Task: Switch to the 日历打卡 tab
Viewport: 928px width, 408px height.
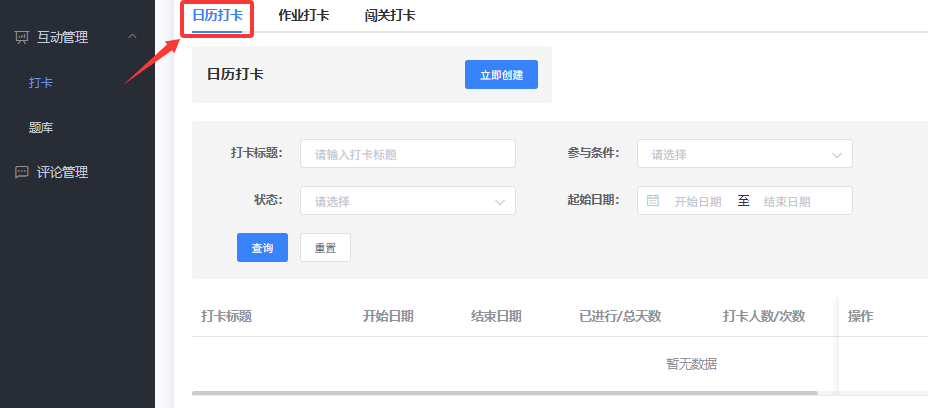Action: (217, 15)
